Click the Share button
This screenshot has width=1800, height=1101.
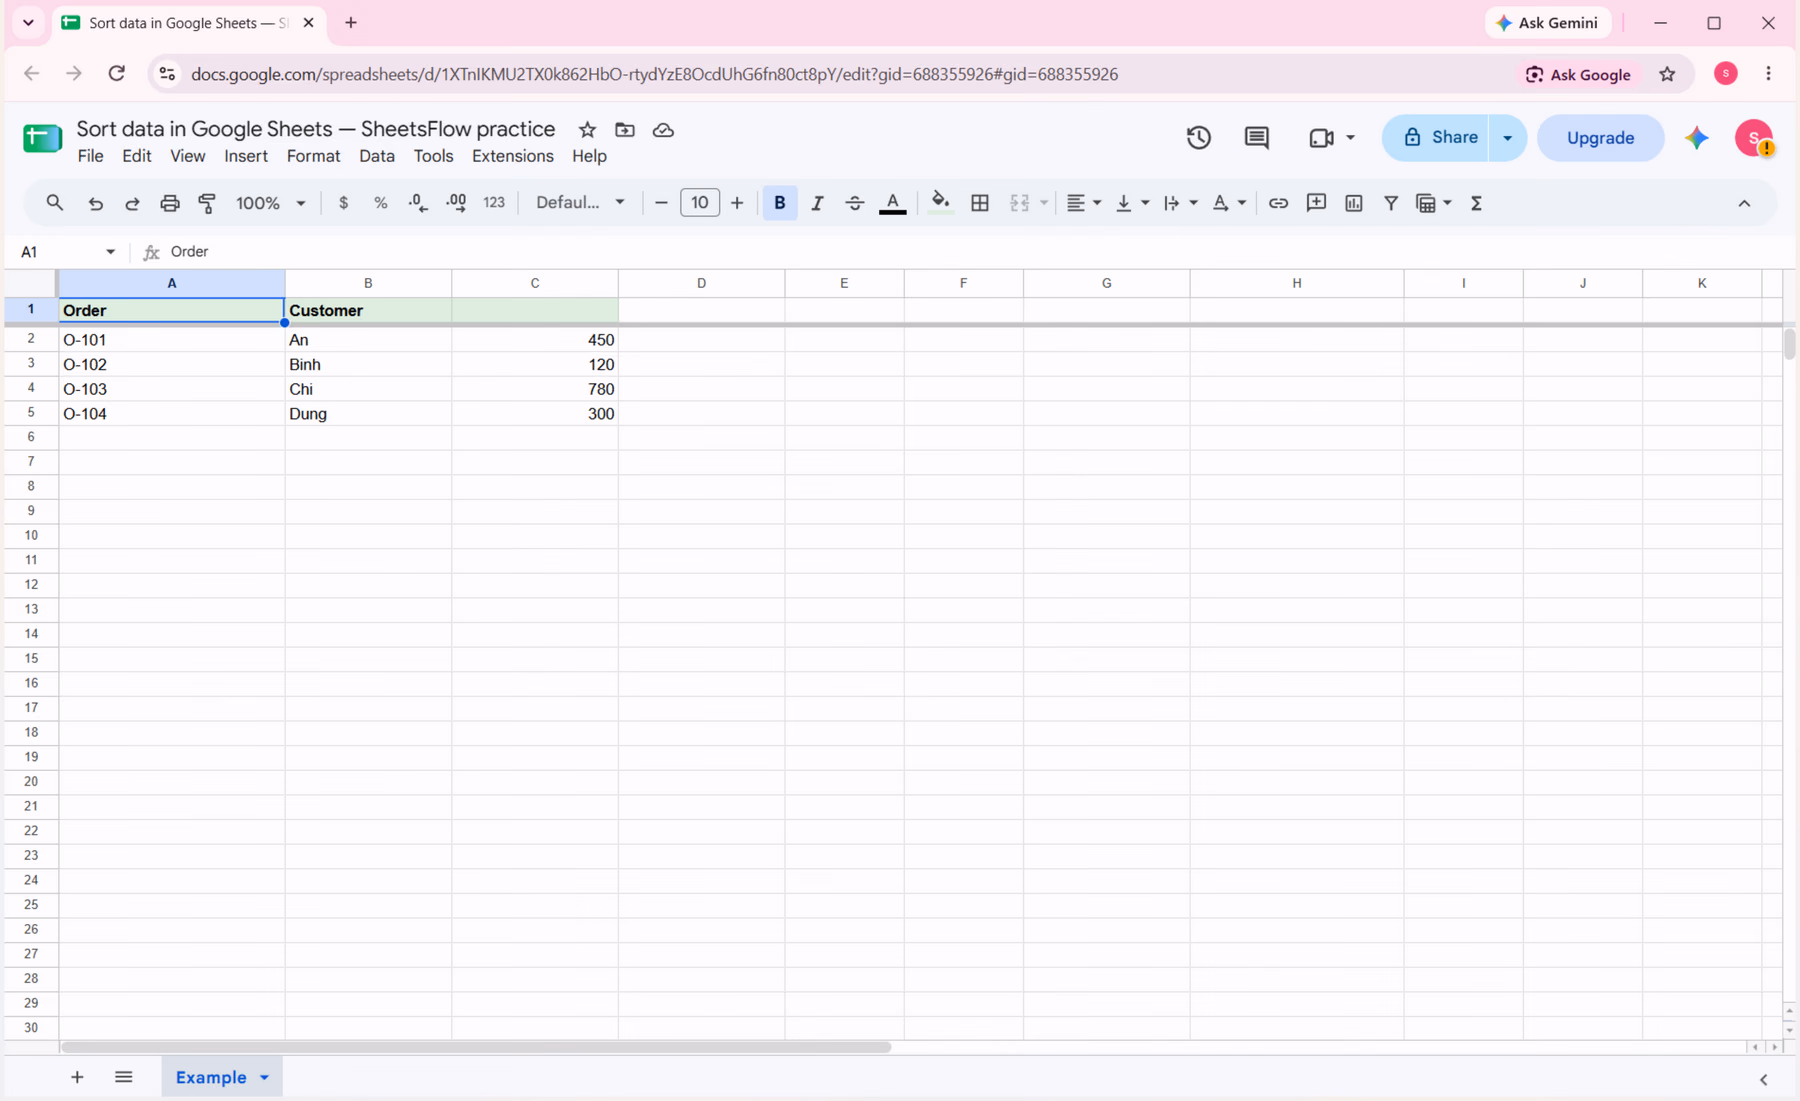(1436, 138)
